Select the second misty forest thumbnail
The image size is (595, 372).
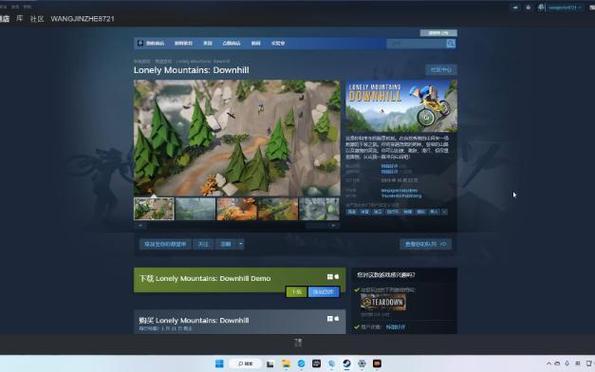click(195, 208)
